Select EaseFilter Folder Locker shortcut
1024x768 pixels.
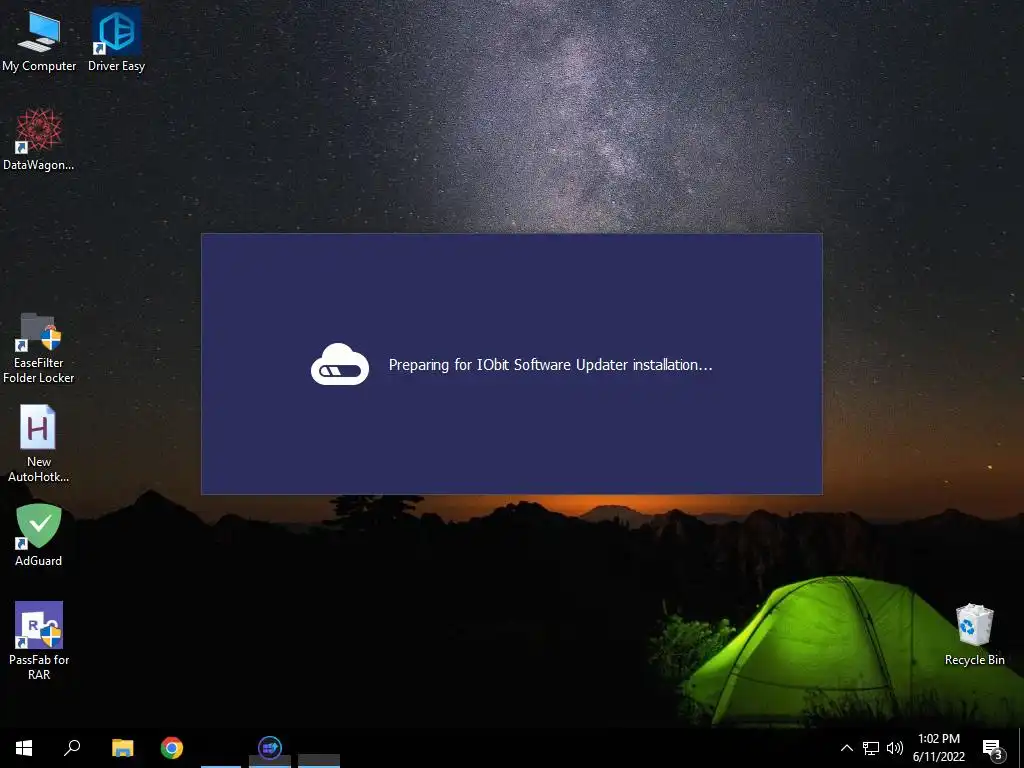[x=39, y=348]
